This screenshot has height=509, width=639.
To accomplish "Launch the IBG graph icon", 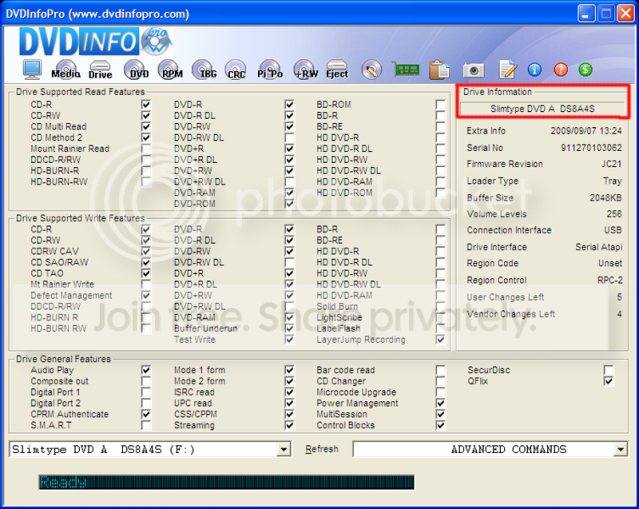I will pyautogui.click(x=205, y=69).
